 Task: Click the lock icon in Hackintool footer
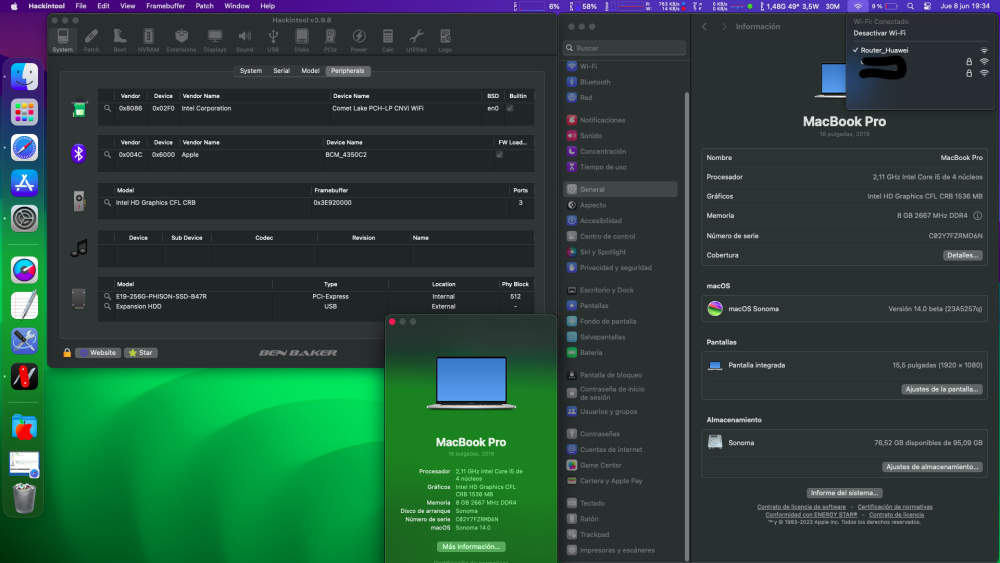[67, 353]
